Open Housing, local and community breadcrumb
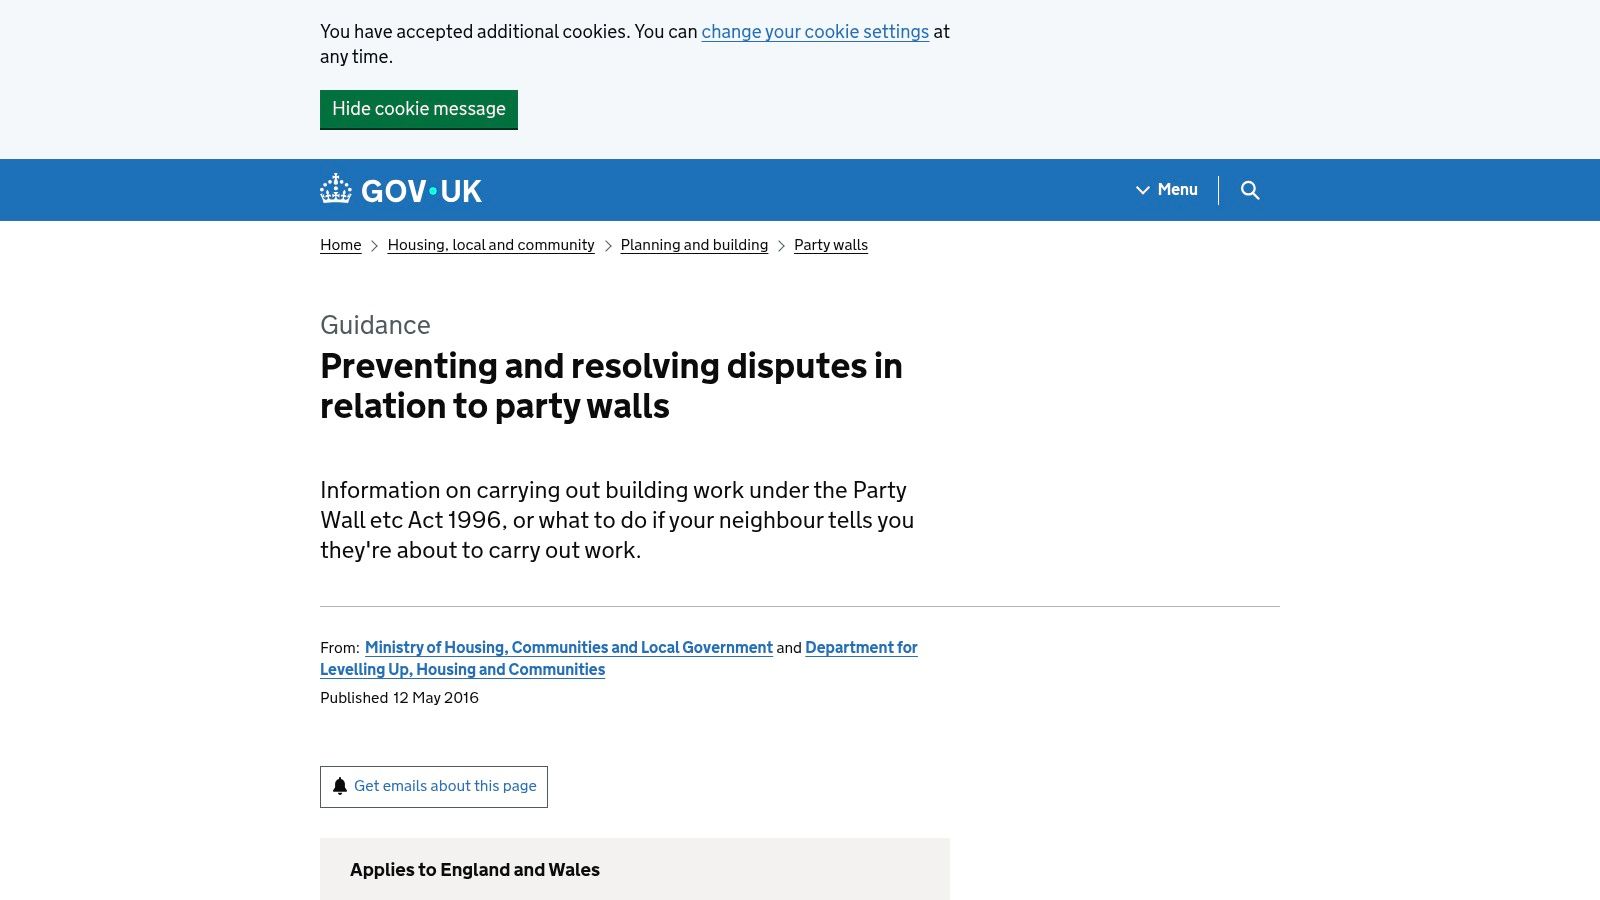1600x900 pixels. [x=491, y=245]
